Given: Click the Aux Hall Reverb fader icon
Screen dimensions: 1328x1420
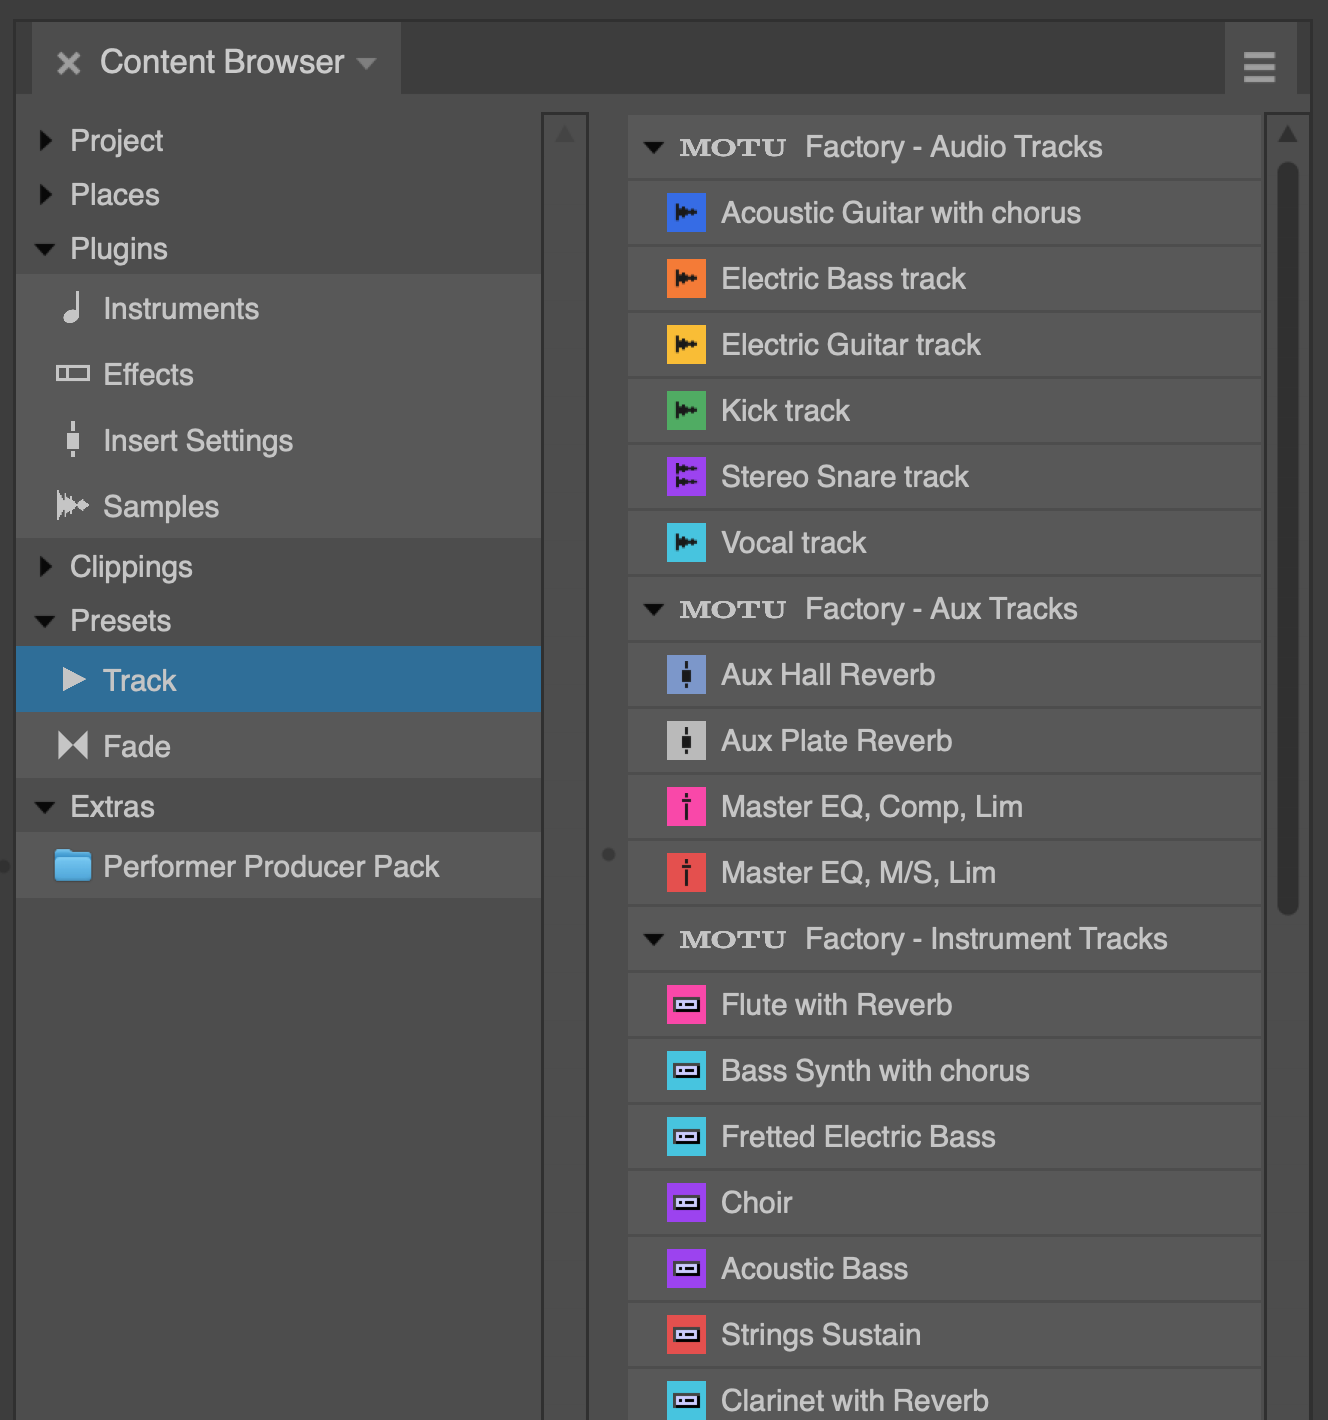Looking at the screenshot, I should pos(686,674).
